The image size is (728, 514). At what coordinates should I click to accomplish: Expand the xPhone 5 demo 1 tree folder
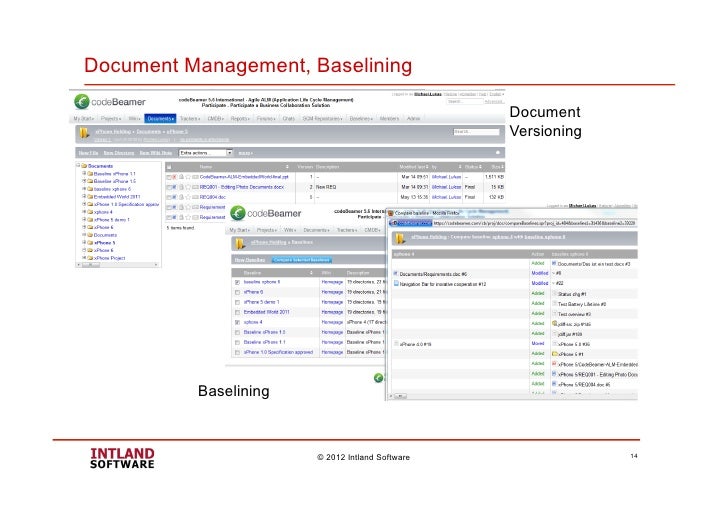point(84,219)
